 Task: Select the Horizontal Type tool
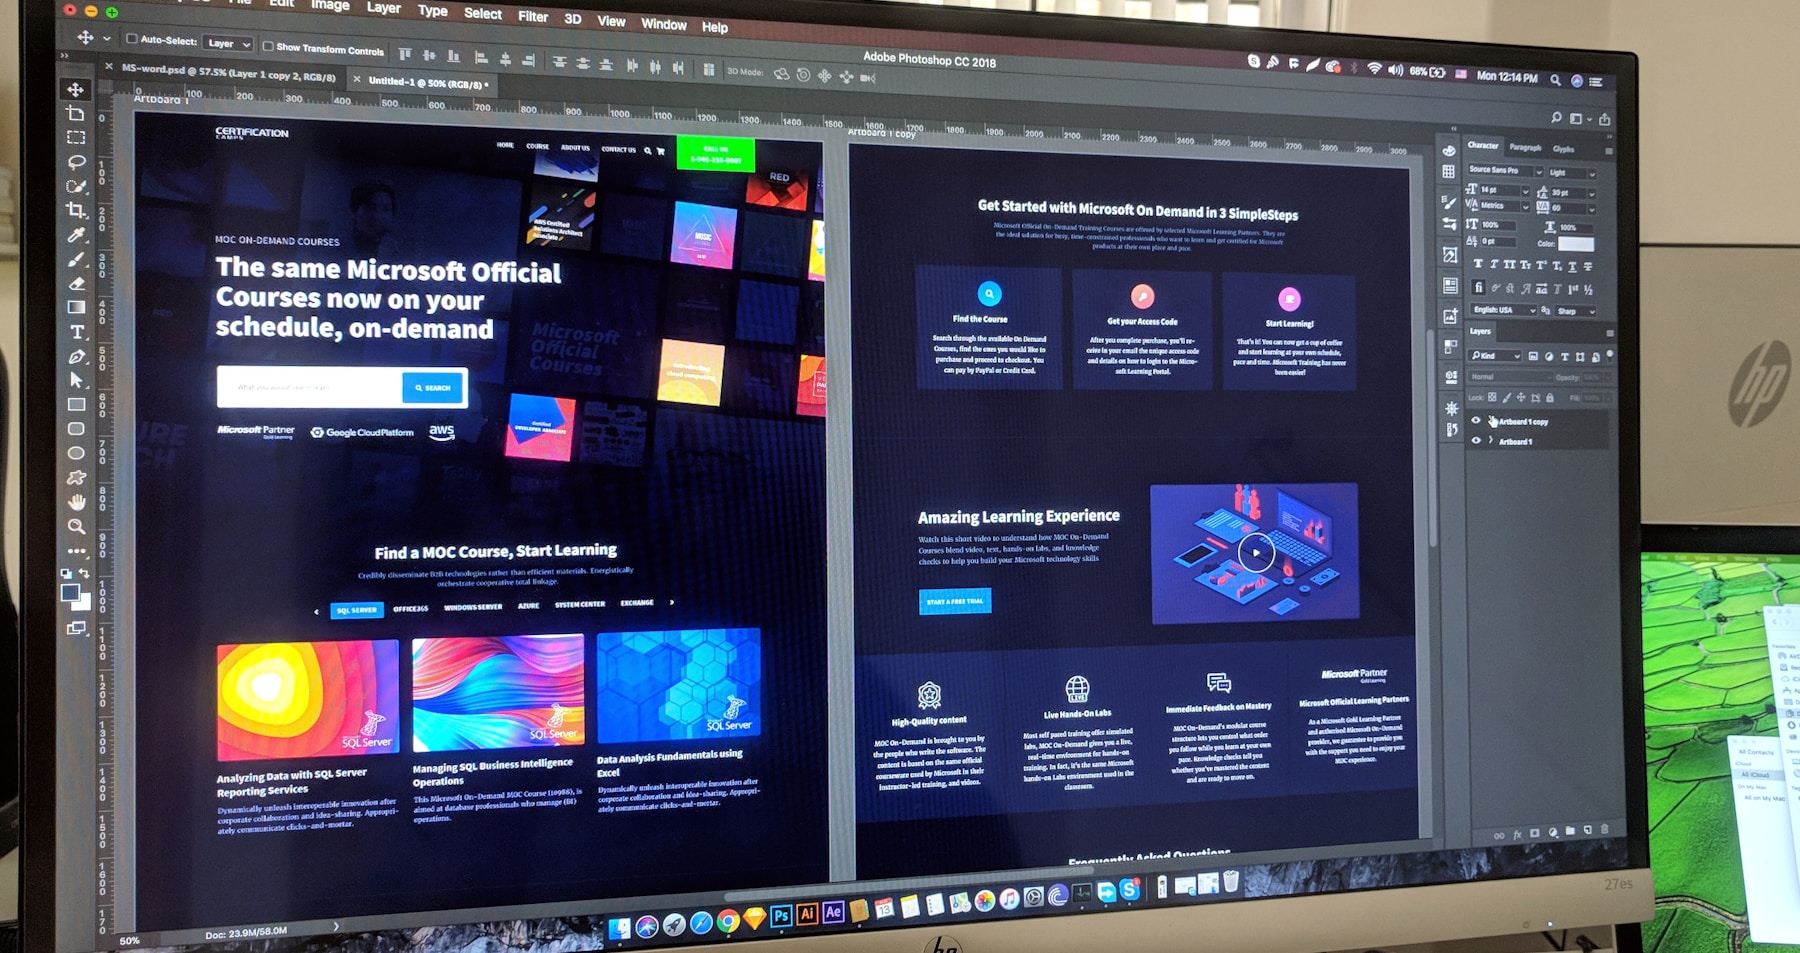(x=76, y=332)
